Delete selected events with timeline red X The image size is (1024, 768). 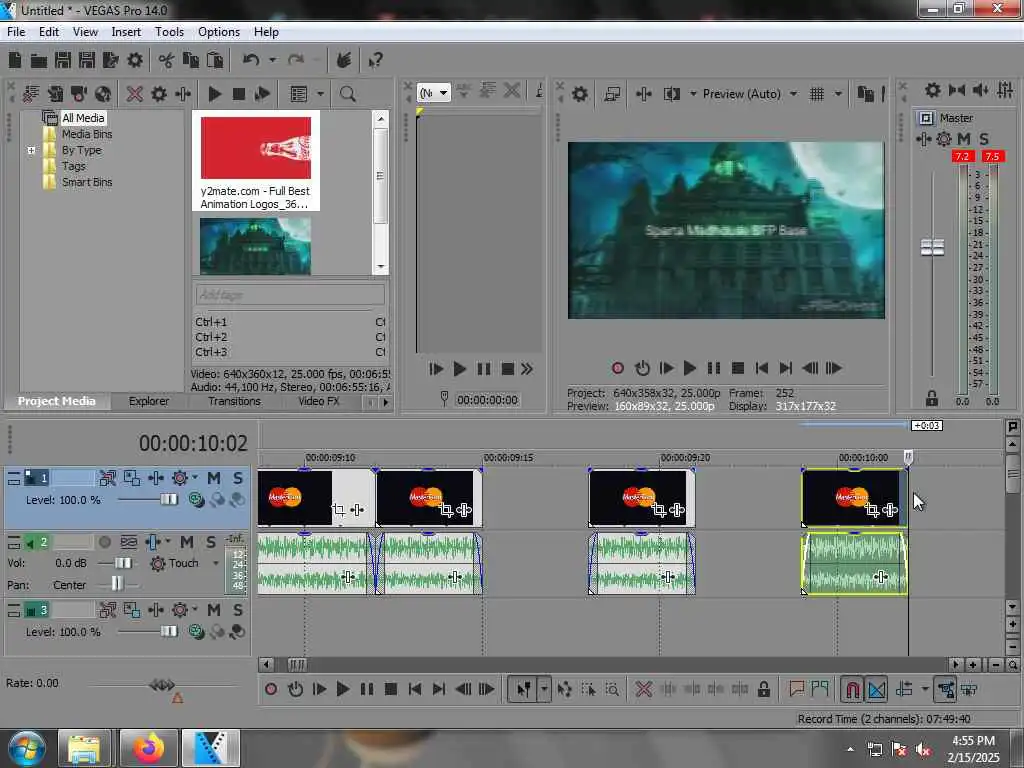tap(644, 689)
